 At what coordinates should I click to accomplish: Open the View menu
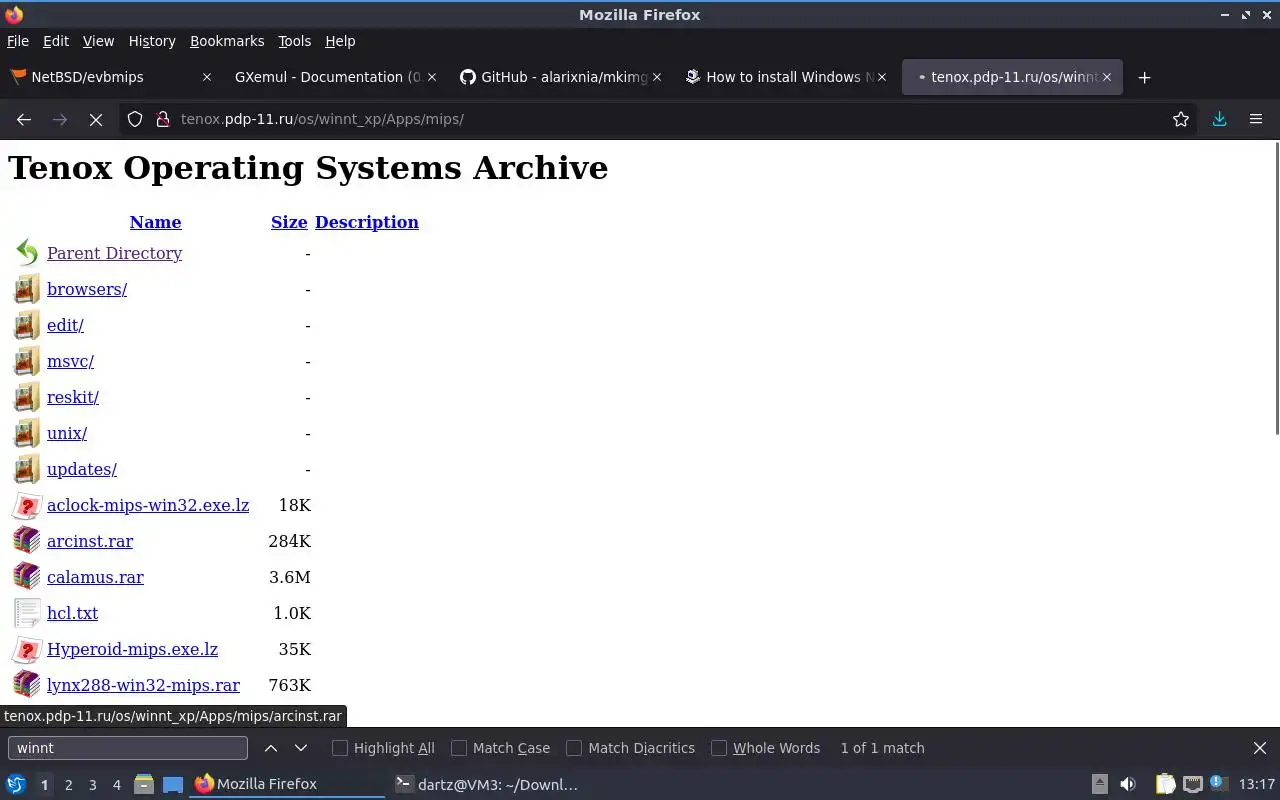pyautogui.click(x=98, y=41)
